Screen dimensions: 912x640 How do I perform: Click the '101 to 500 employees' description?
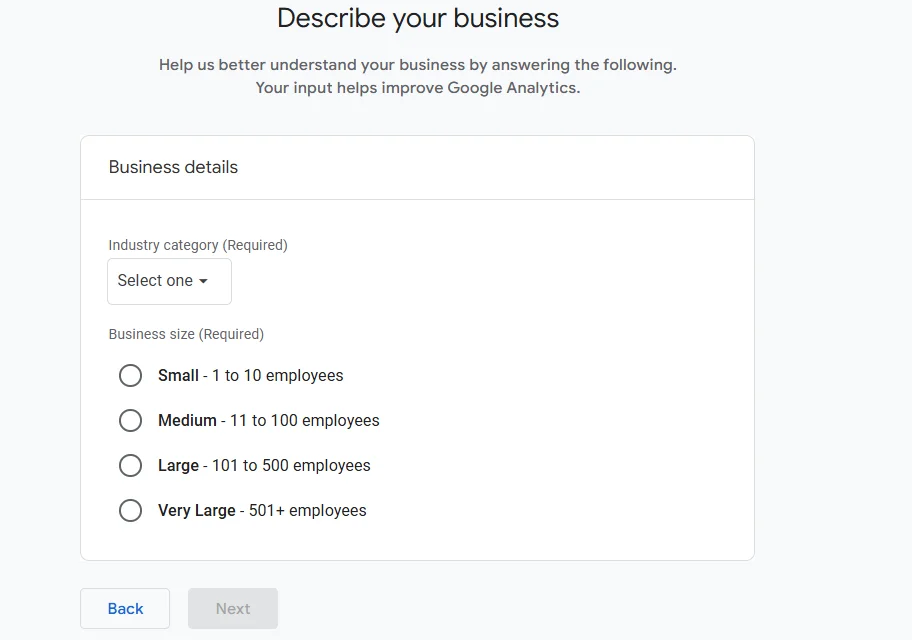point(291,466)
